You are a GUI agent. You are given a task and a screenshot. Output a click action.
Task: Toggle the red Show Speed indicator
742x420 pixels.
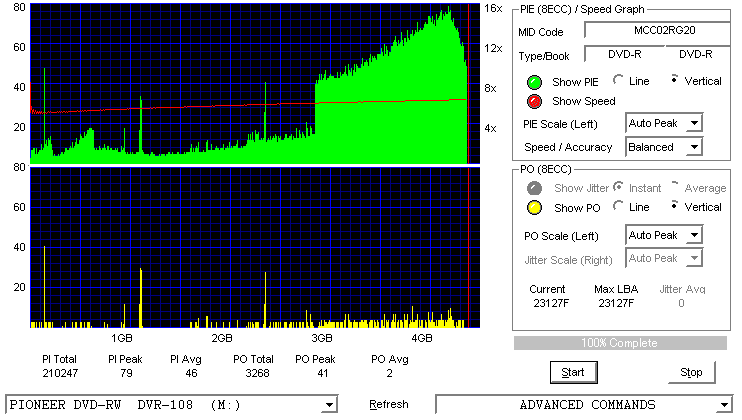(534, 101)
